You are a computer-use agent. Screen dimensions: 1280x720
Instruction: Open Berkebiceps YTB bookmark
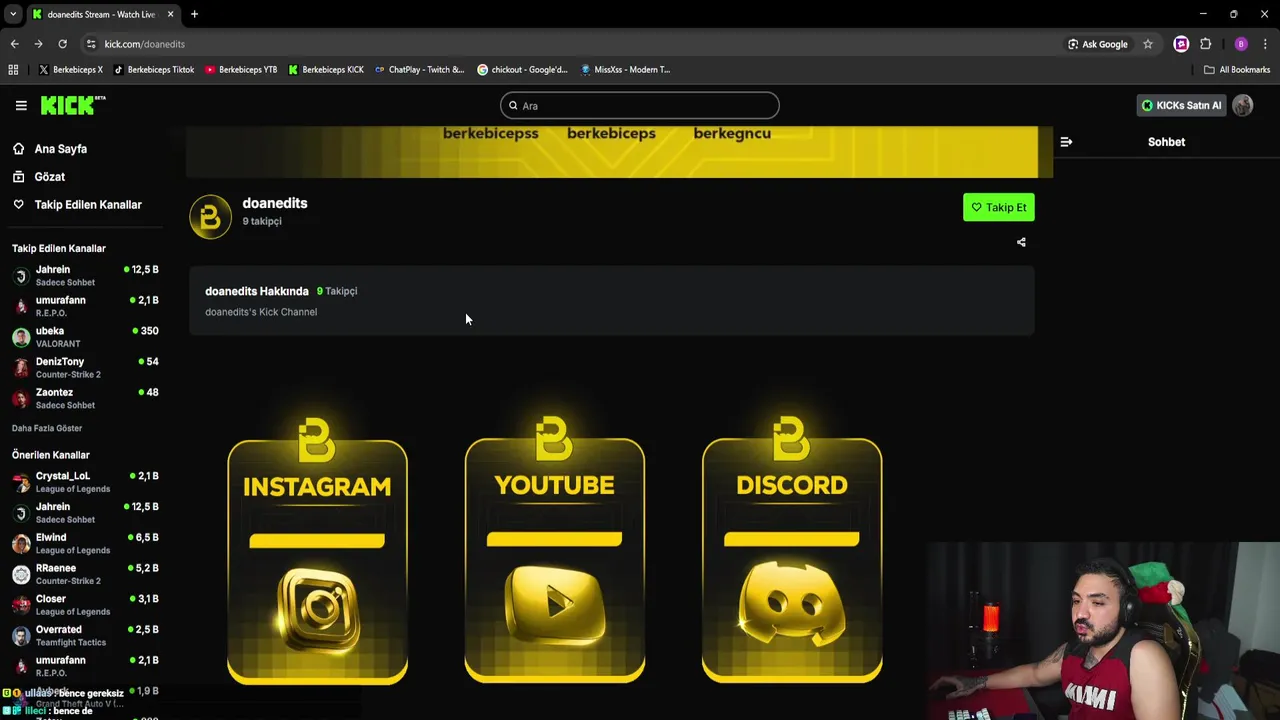pyautogui.click(x=241, y=70)
